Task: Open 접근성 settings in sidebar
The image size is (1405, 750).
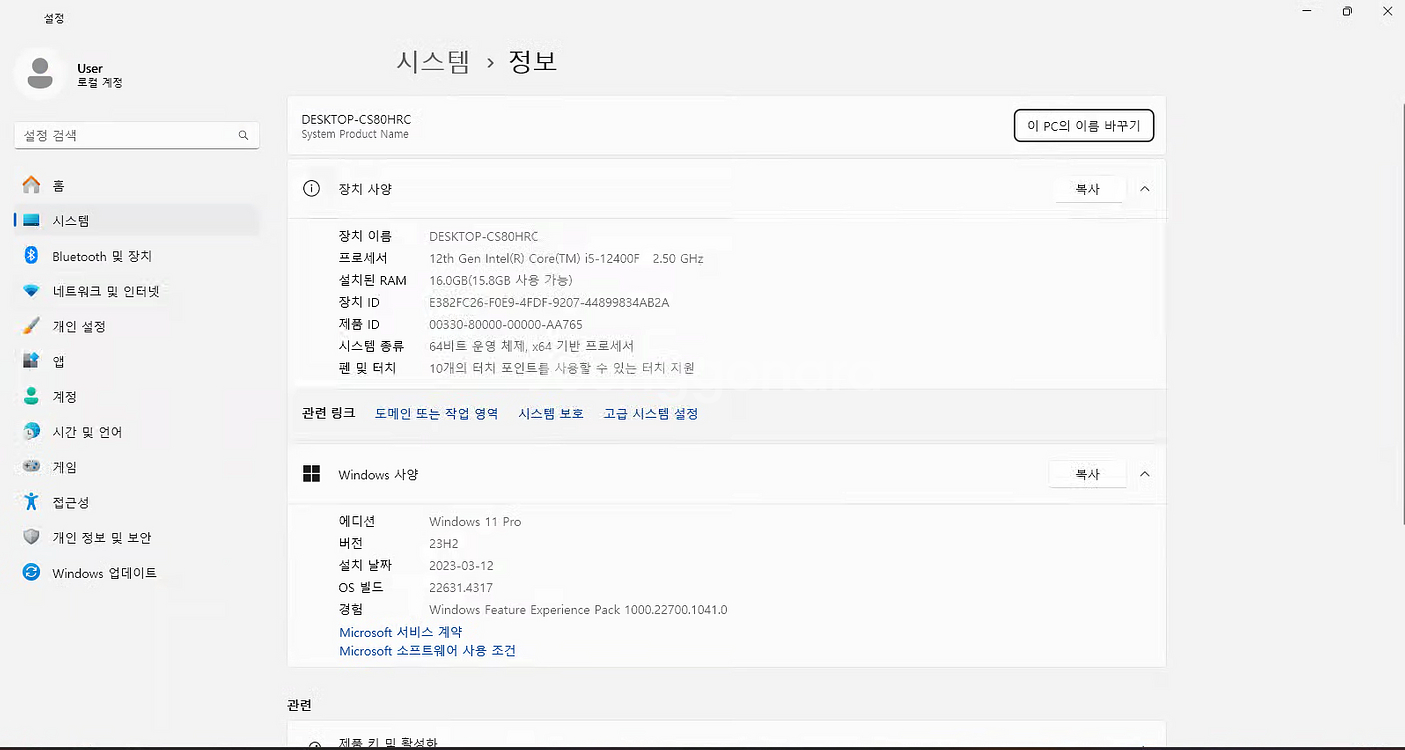Action: click(137, 502)
